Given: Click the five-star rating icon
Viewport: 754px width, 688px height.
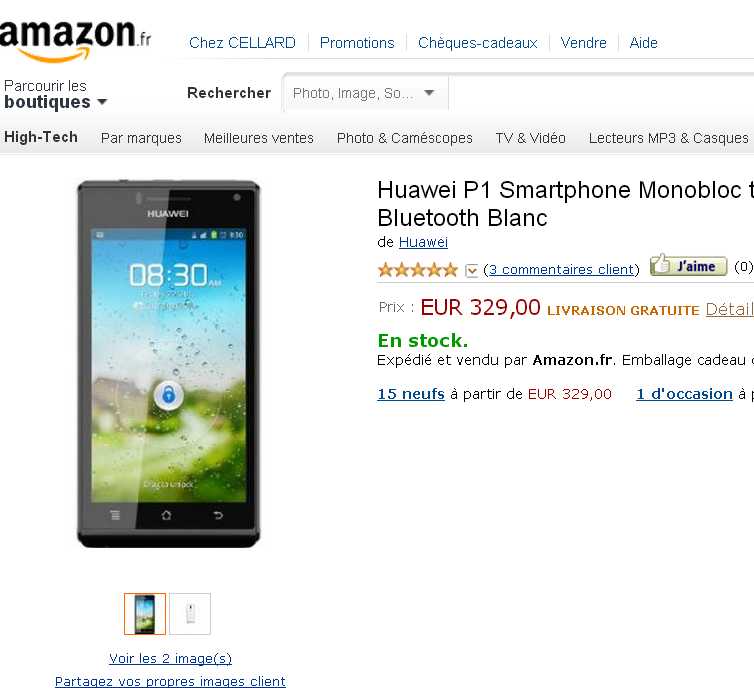Looking at the screenshot, I should (x=417, y=270).
